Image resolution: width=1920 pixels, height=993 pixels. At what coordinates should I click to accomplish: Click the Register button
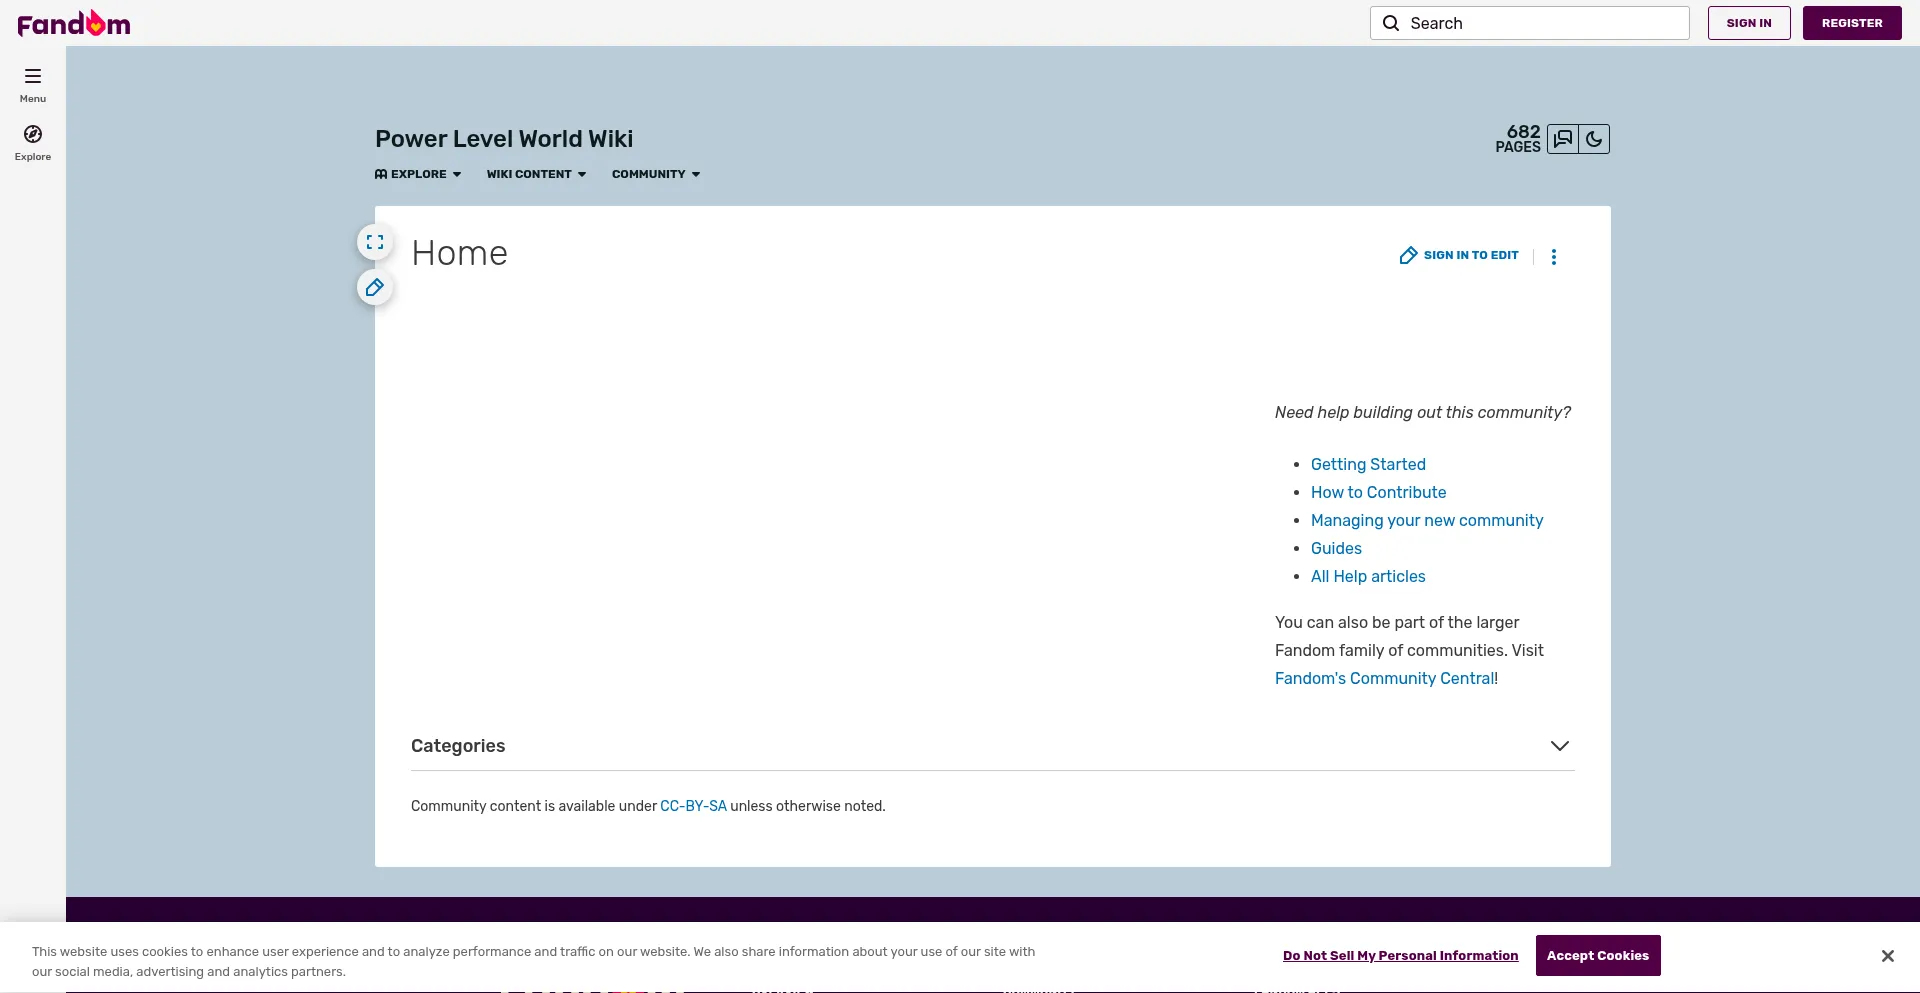pos(1851,23)
